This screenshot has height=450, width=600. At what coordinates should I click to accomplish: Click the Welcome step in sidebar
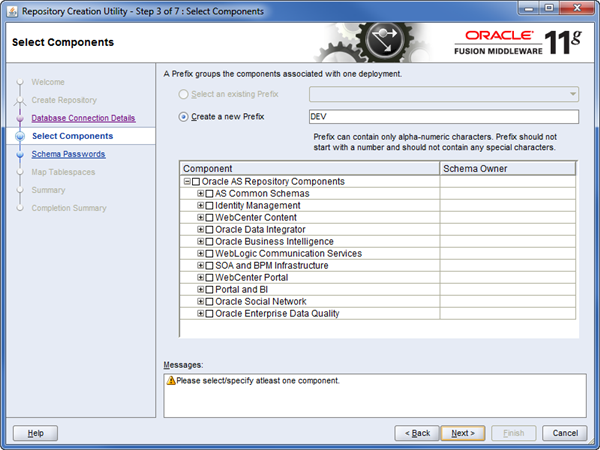tap(48, 82)
